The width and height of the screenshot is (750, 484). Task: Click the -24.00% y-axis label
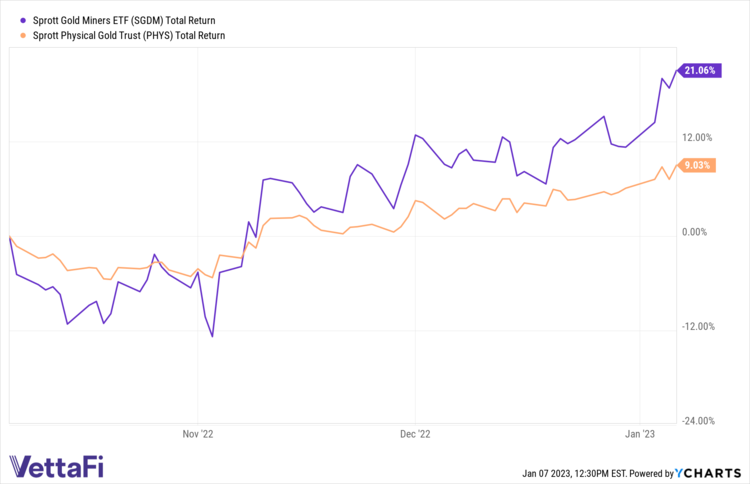click(x=696, y=420)
